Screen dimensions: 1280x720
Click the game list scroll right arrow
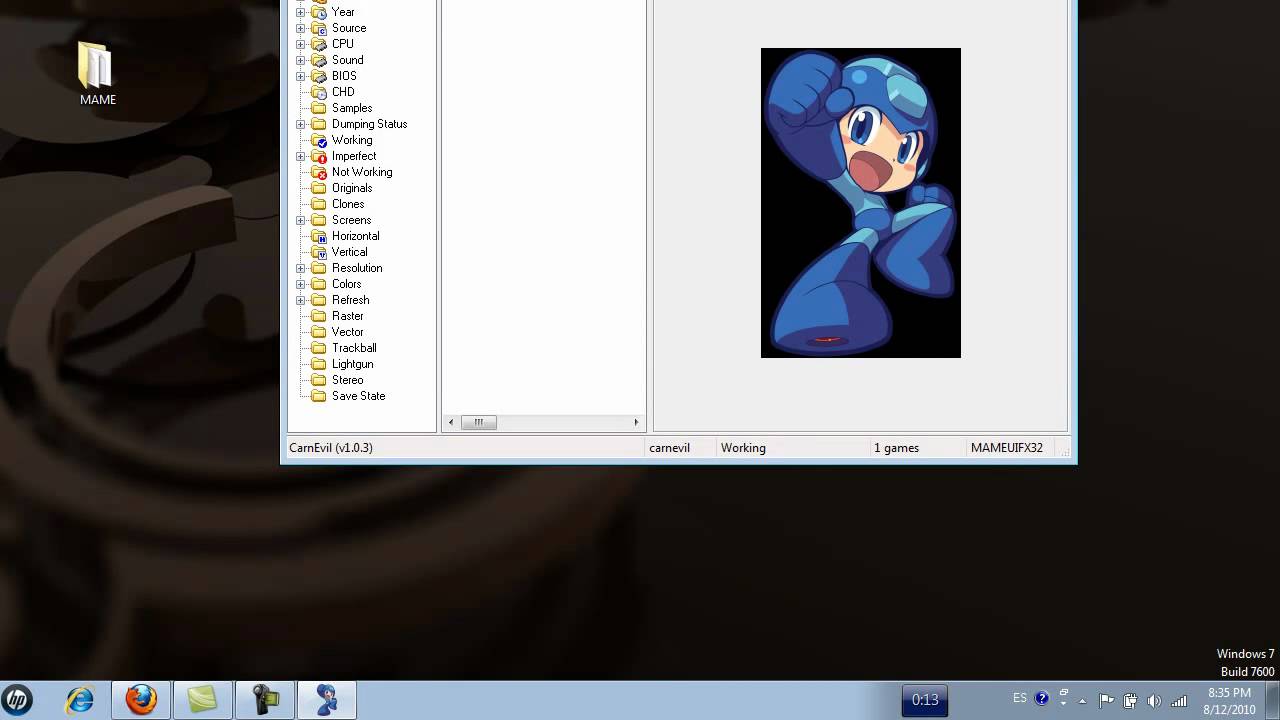[636, 422]
